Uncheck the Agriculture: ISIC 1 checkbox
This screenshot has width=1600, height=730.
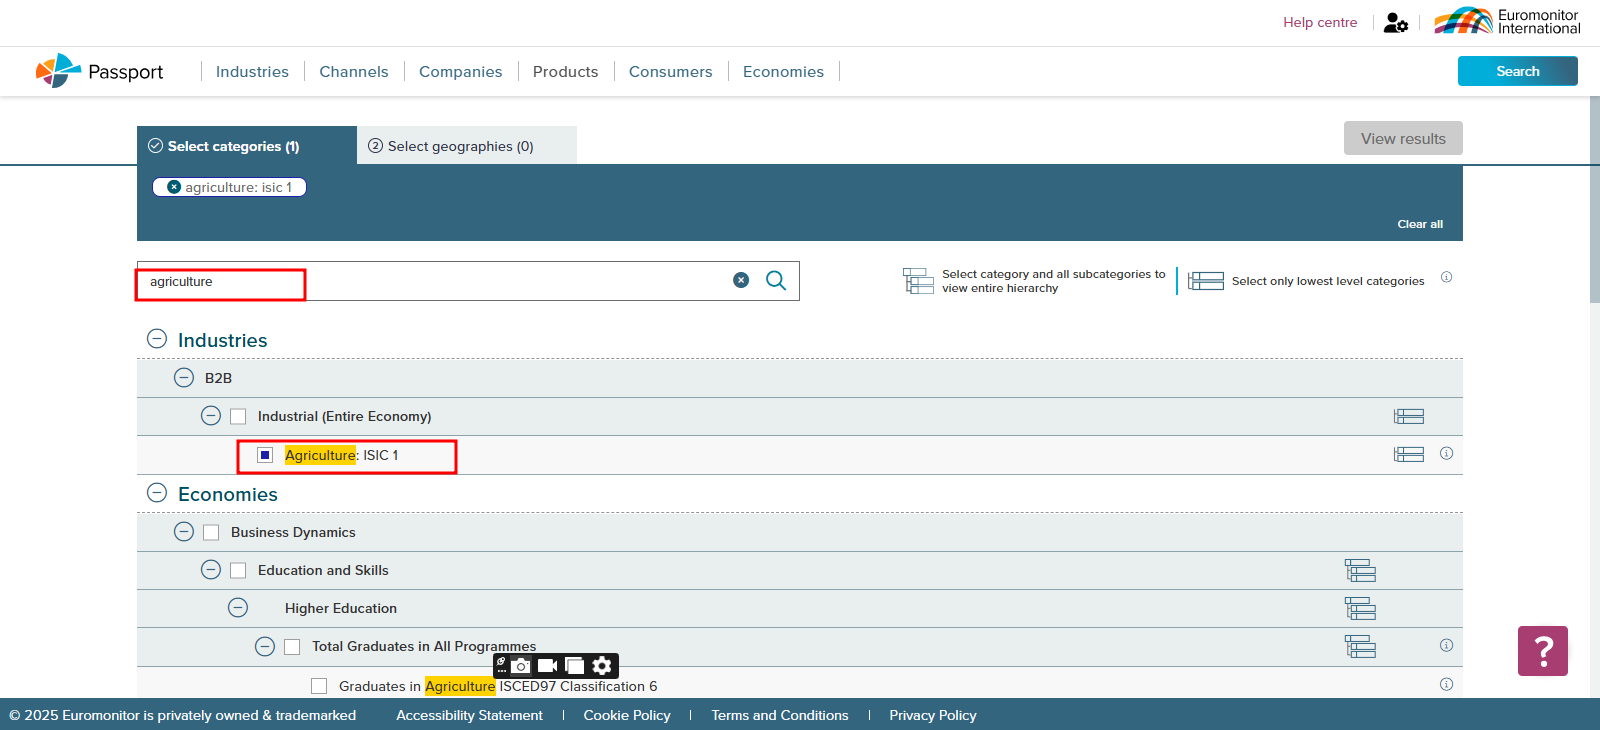point(265,455)
